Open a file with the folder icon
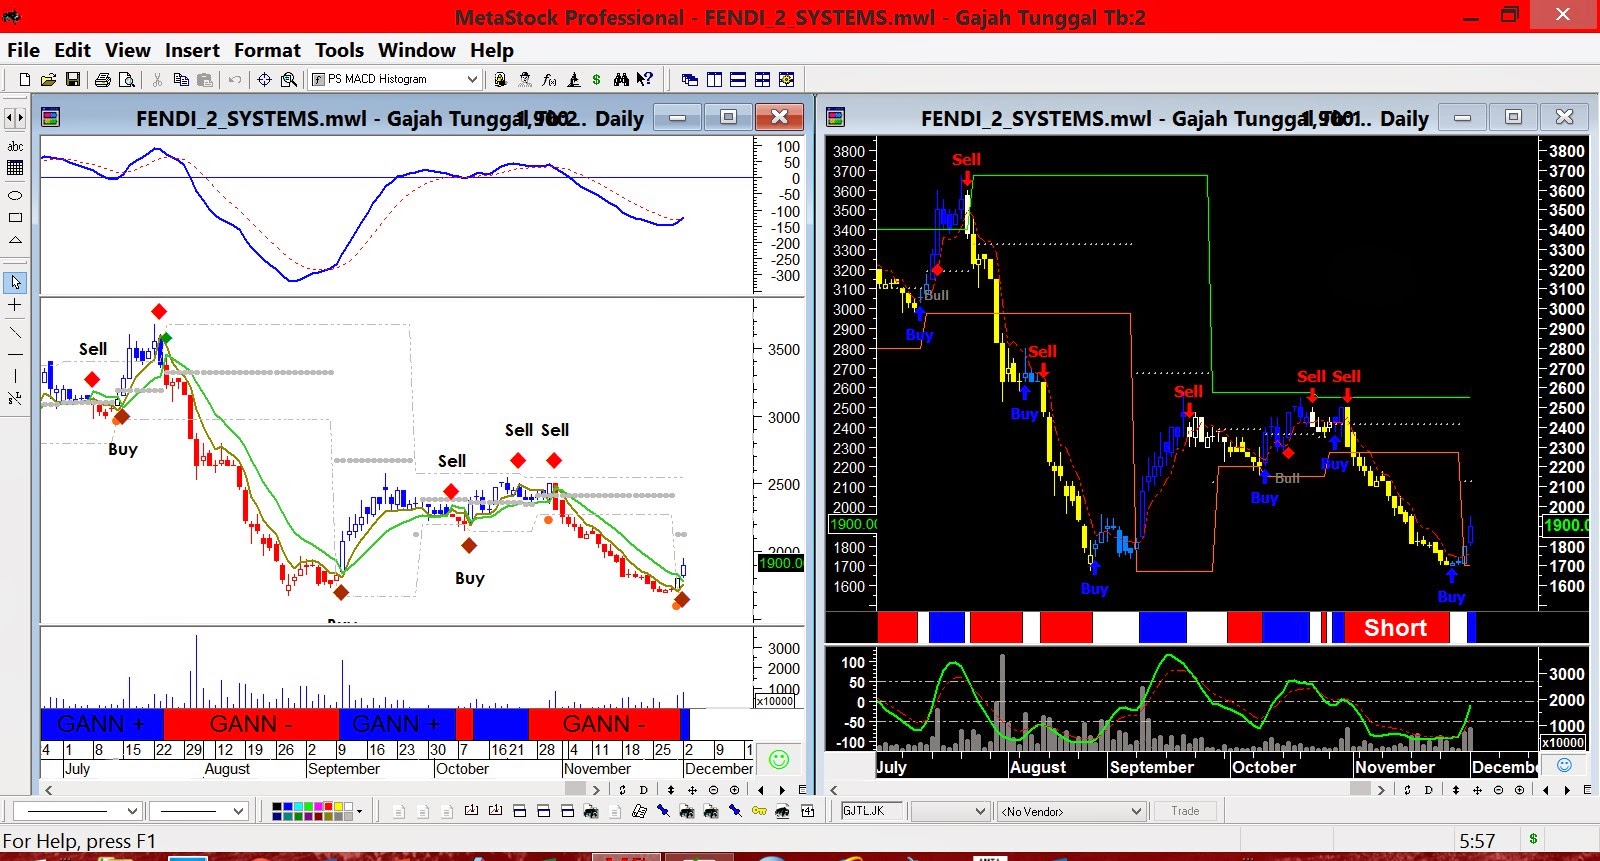The image size is (1600, 861). (x=48, y=79)
